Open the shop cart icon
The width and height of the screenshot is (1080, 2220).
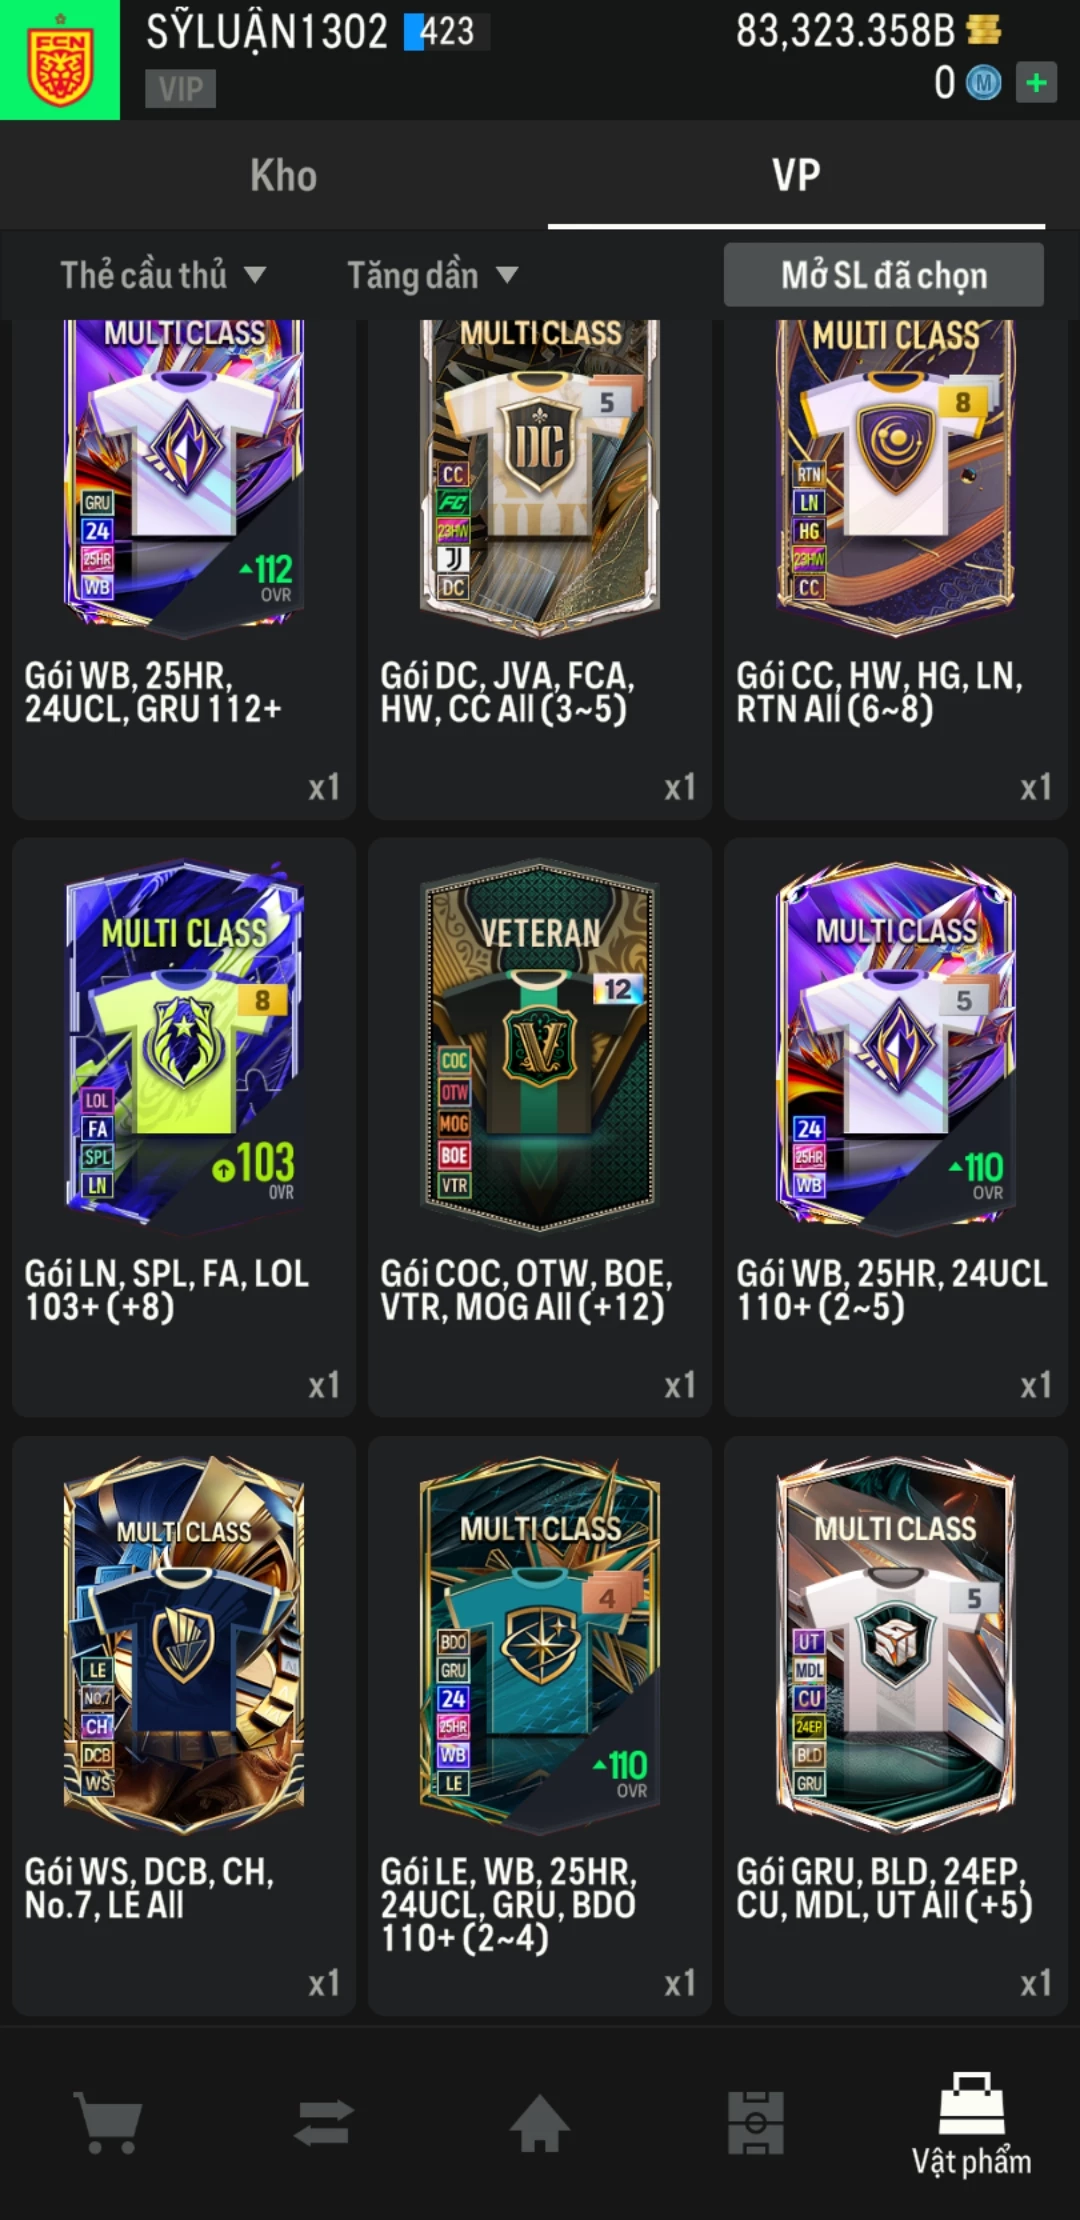[108, 2122]
